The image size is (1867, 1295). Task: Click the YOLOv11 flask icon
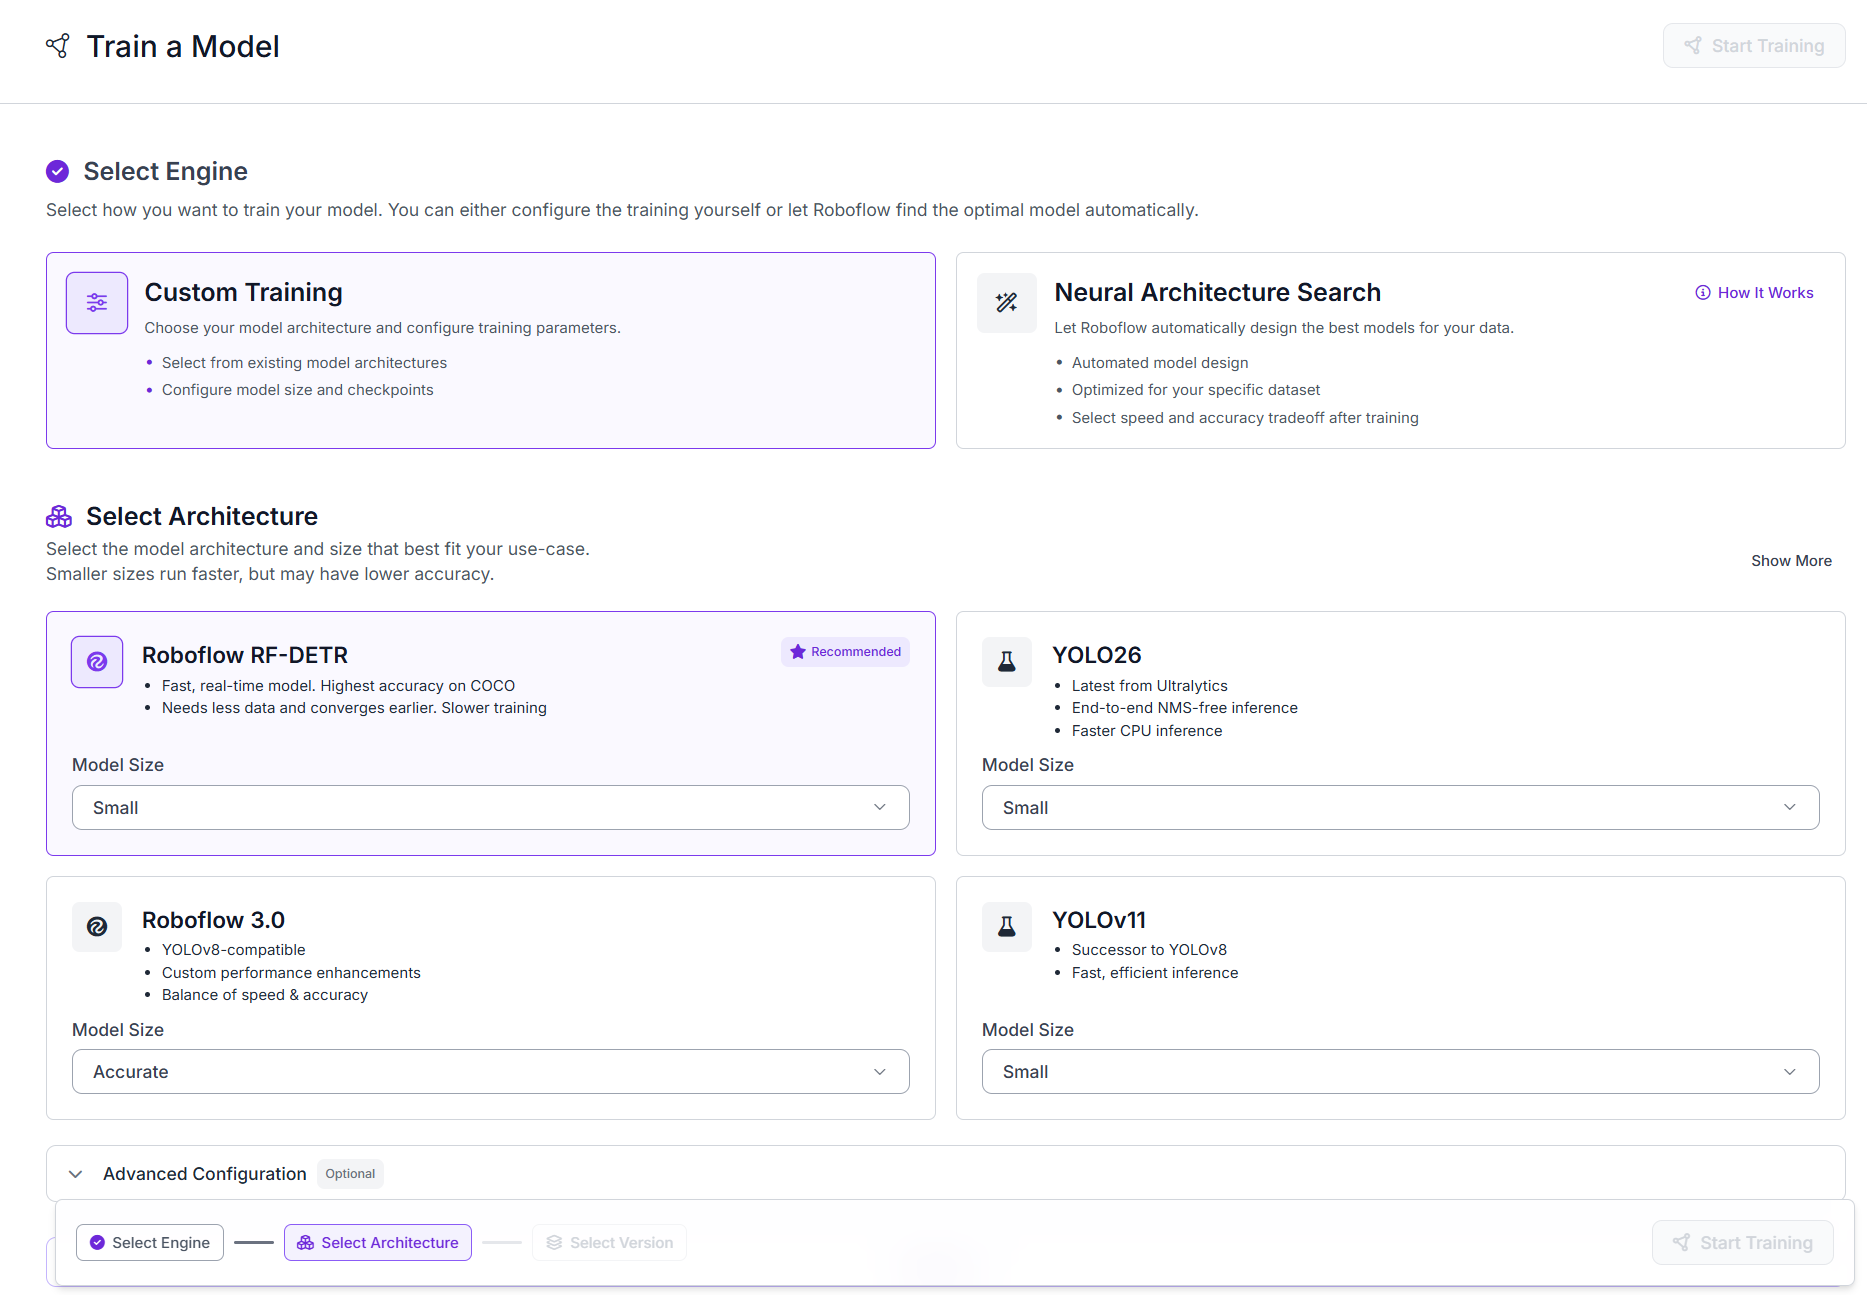1007,927
